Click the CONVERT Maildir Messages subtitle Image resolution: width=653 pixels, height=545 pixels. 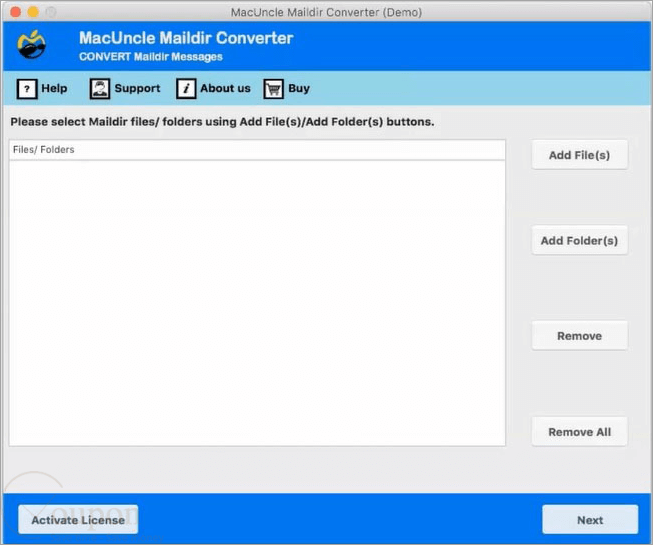[151, 57]
